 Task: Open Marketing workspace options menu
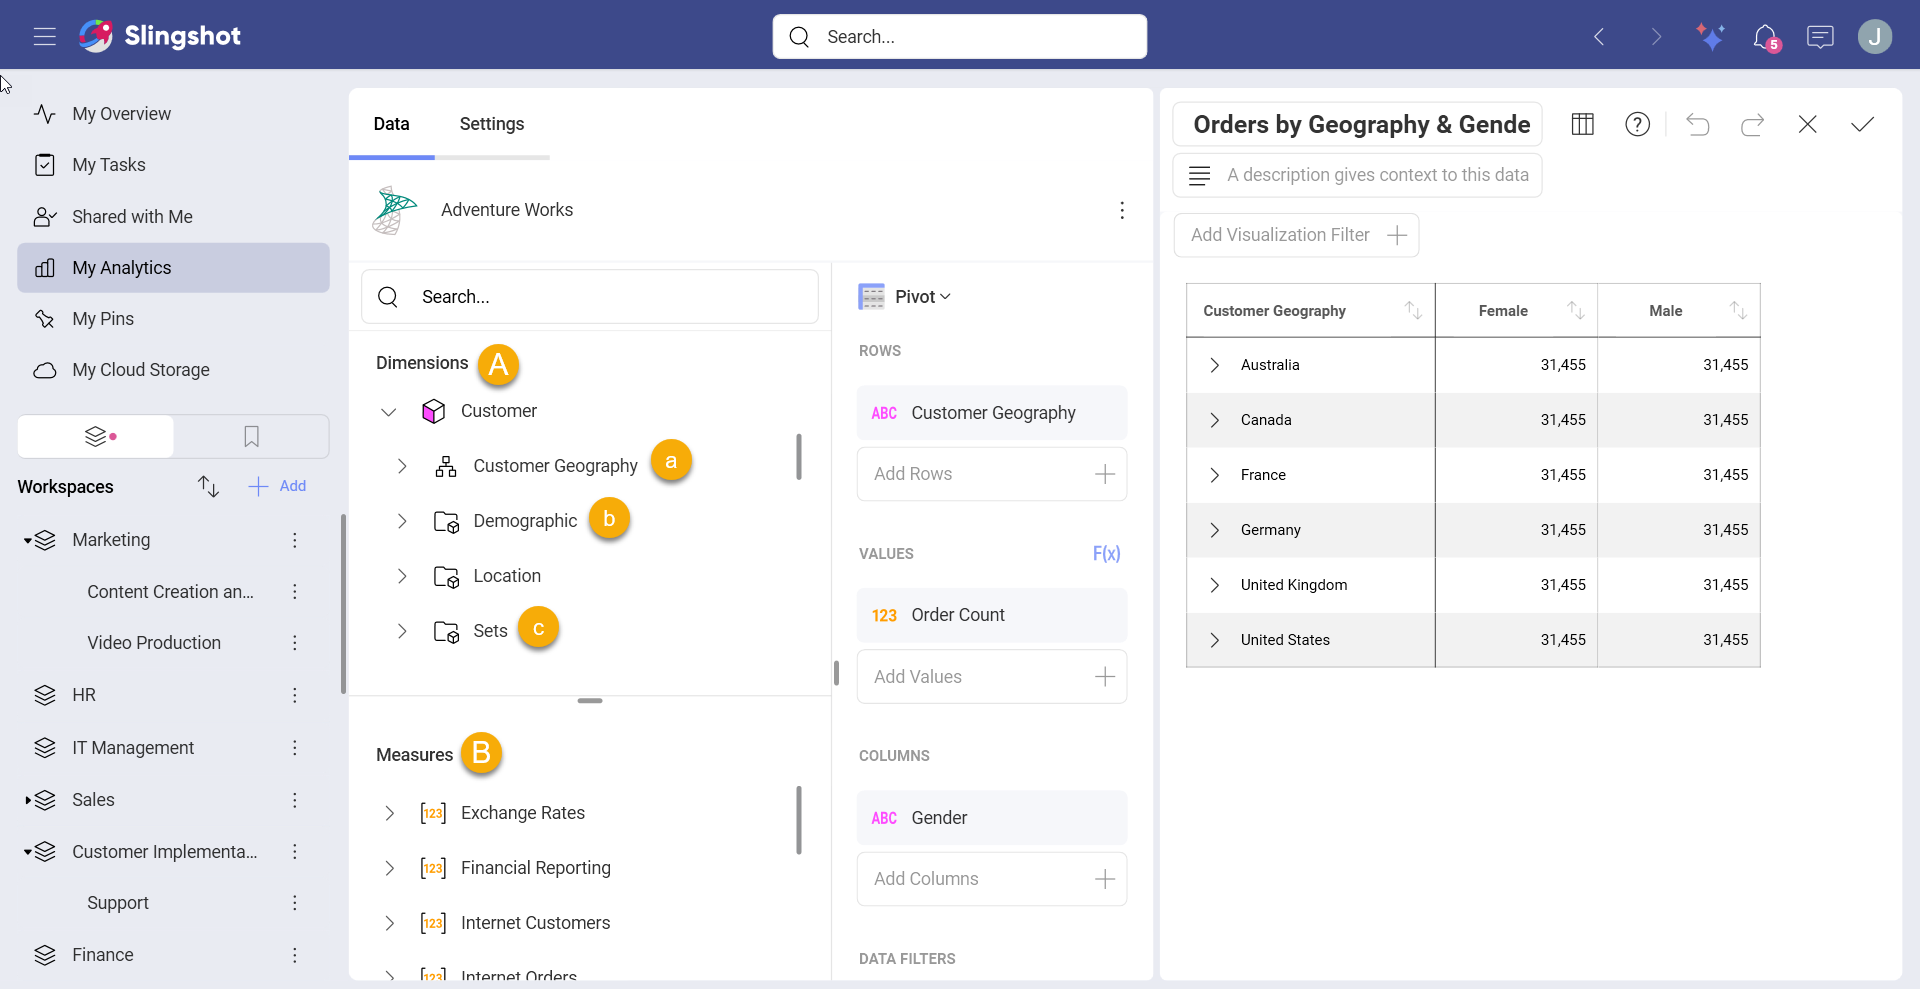[295, 540]
